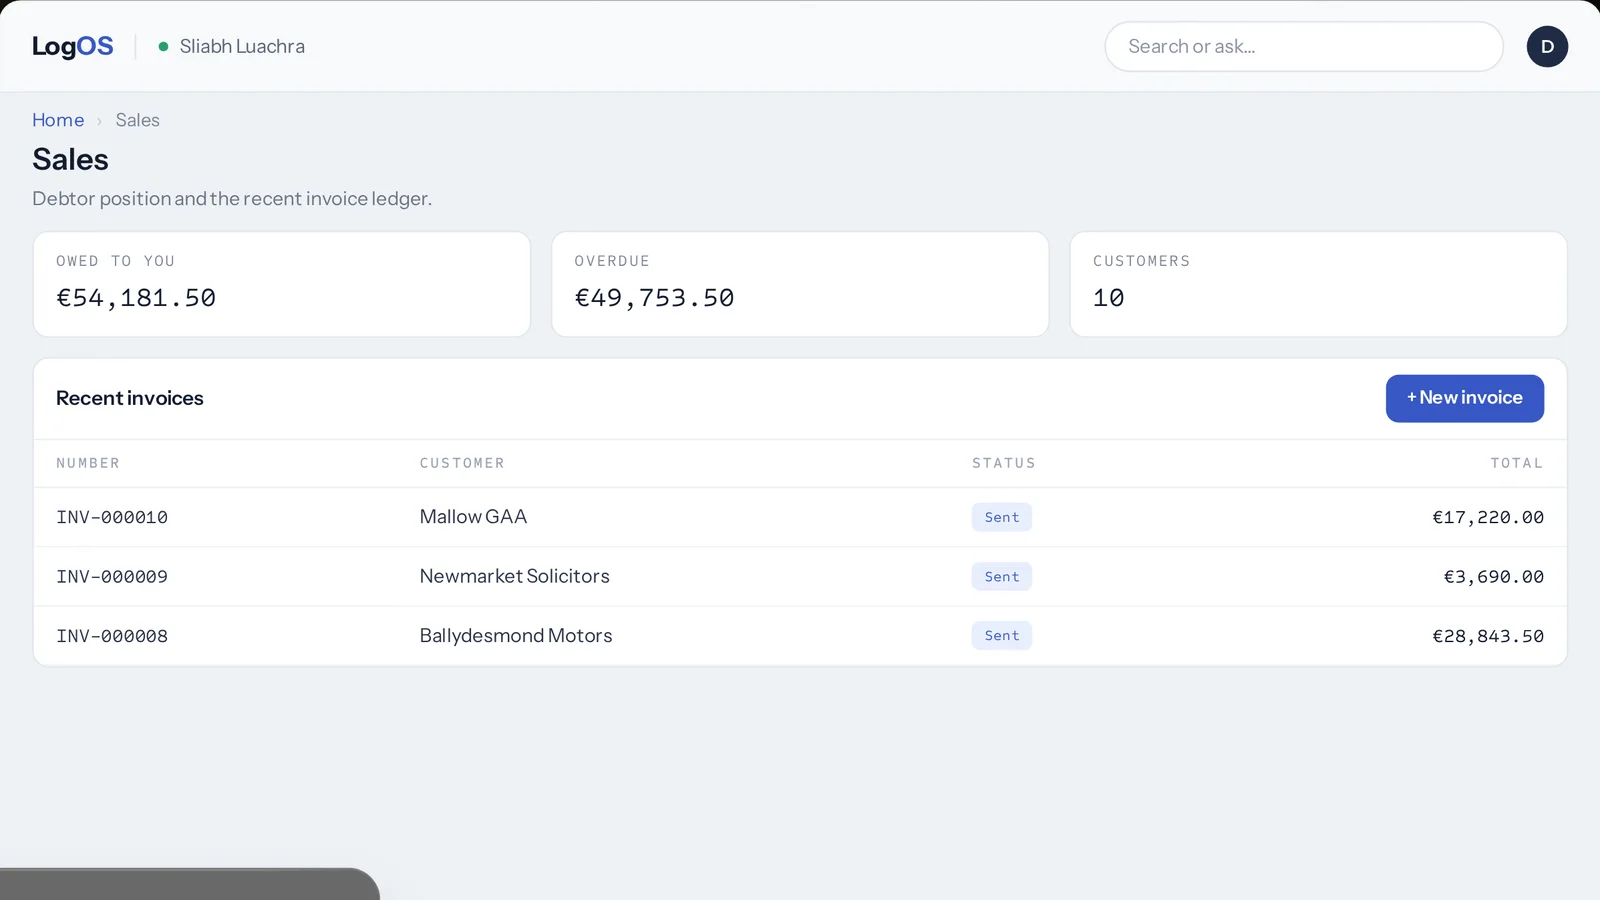The height and width of the screenshot is (900, 1600).
Task: Select customer Mallow GAA
Action: (x=473, y=517)
